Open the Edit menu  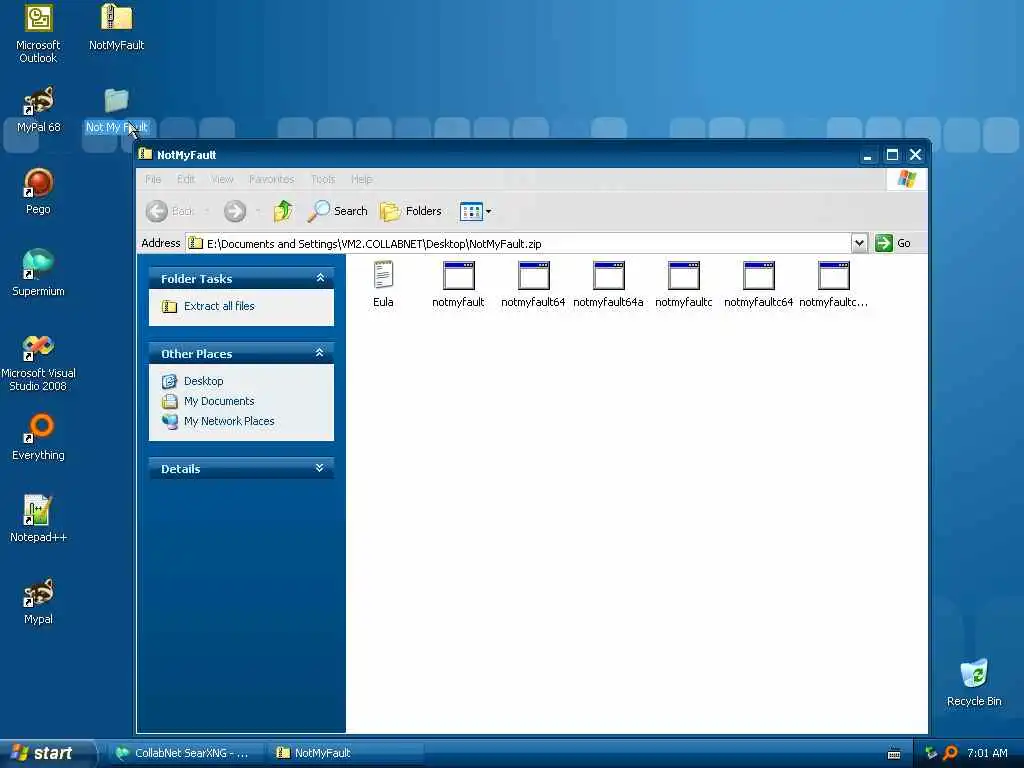[186, 179]
